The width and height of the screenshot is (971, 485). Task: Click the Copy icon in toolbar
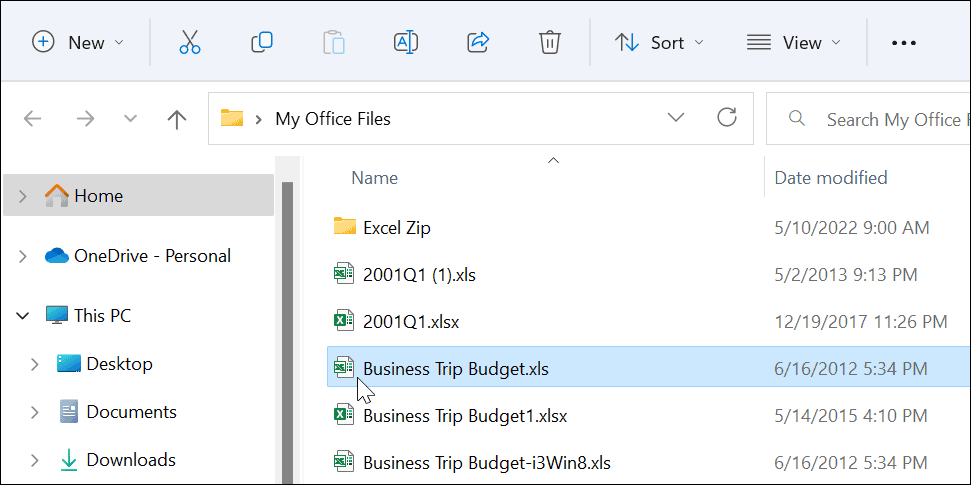pos(262,43)
